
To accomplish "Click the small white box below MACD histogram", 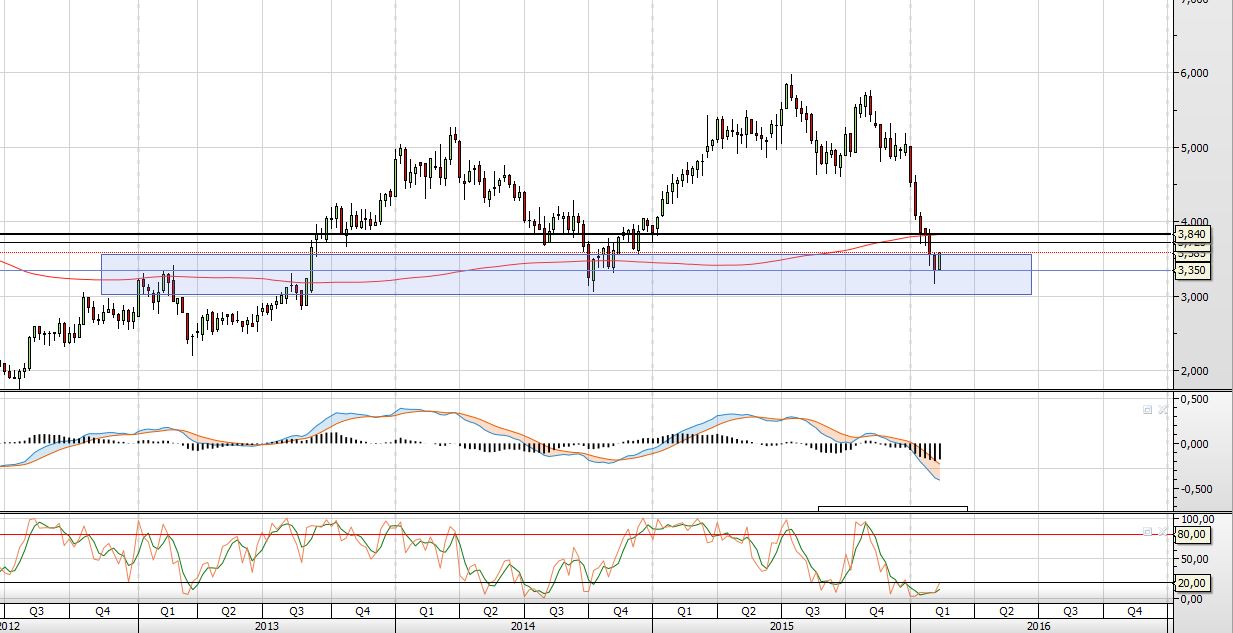I will 892,508.
